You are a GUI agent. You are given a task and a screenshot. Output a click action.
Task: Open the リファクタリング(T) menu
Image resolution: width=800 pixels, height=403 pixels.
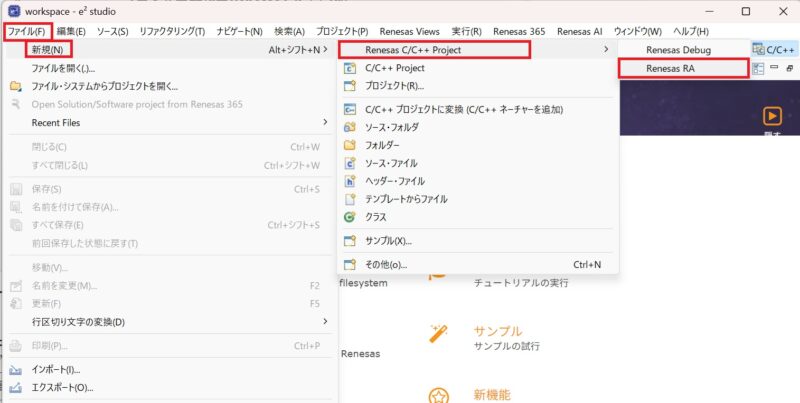[x=172, y=32]
